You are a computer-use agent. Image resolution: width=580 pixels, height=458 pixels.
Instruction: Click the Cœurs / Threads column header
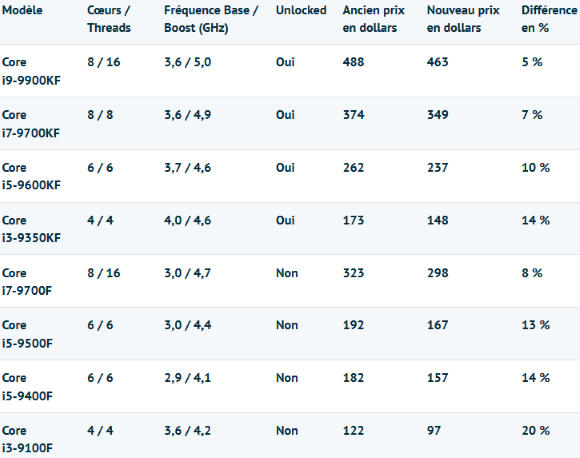[109, 19]
